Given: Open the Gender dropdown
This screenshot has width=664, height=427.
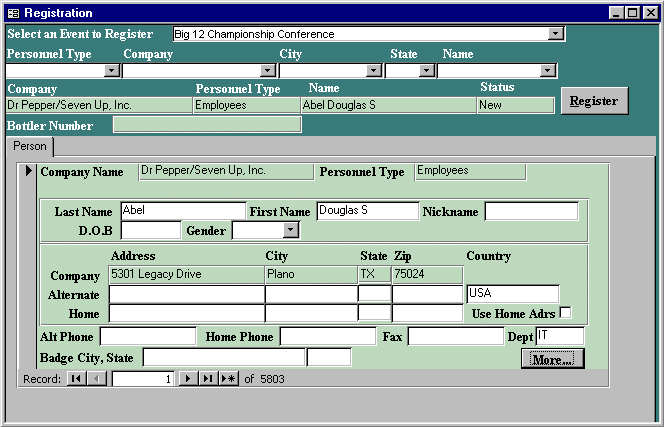Looking at the screenshot, I should (x=290, y=230).
